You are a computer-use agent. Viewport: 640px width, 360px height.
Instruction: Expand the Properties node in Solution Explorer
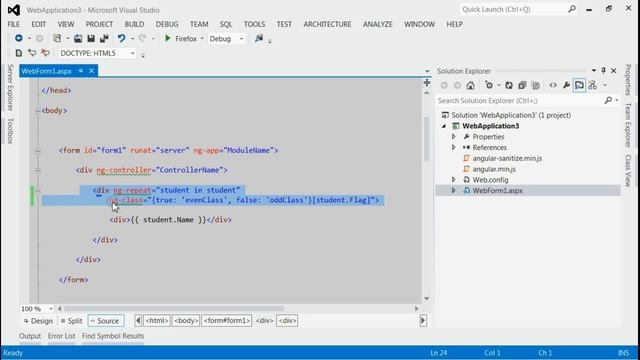pos(453,137)
